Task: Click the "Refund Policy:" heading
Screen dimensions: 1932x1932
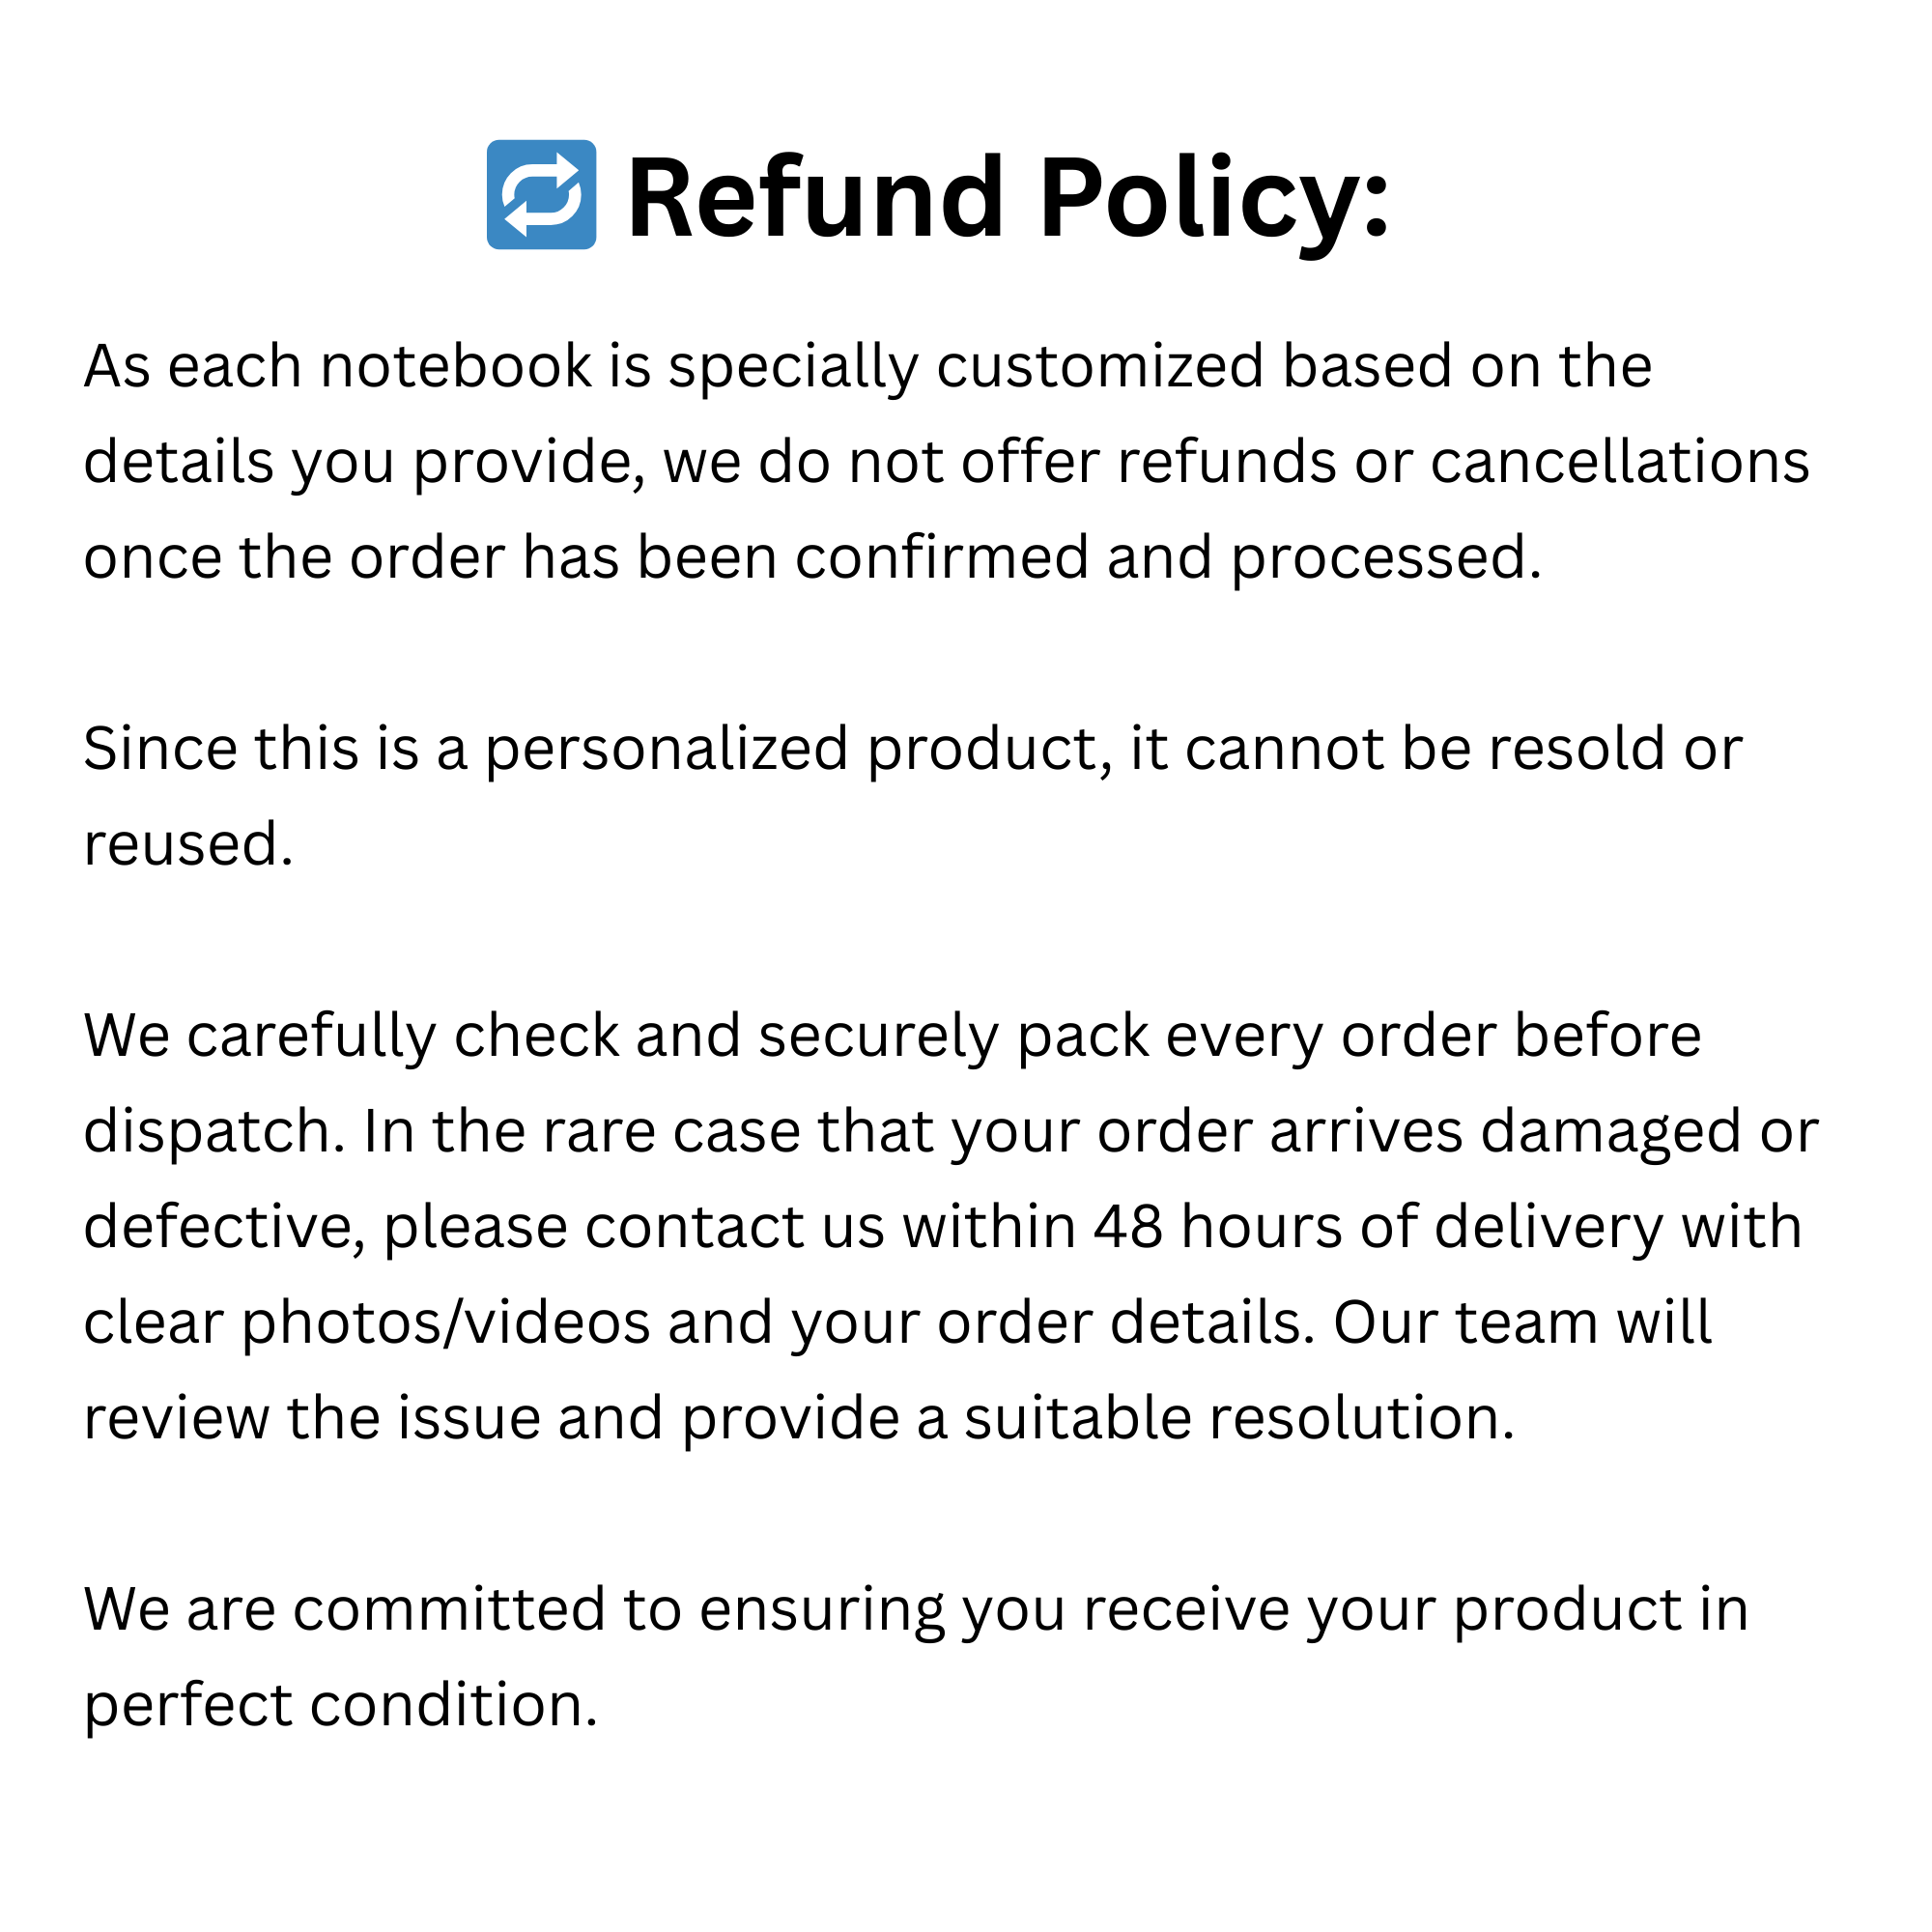Action: pyautogui.click(x=1007, y=197)
